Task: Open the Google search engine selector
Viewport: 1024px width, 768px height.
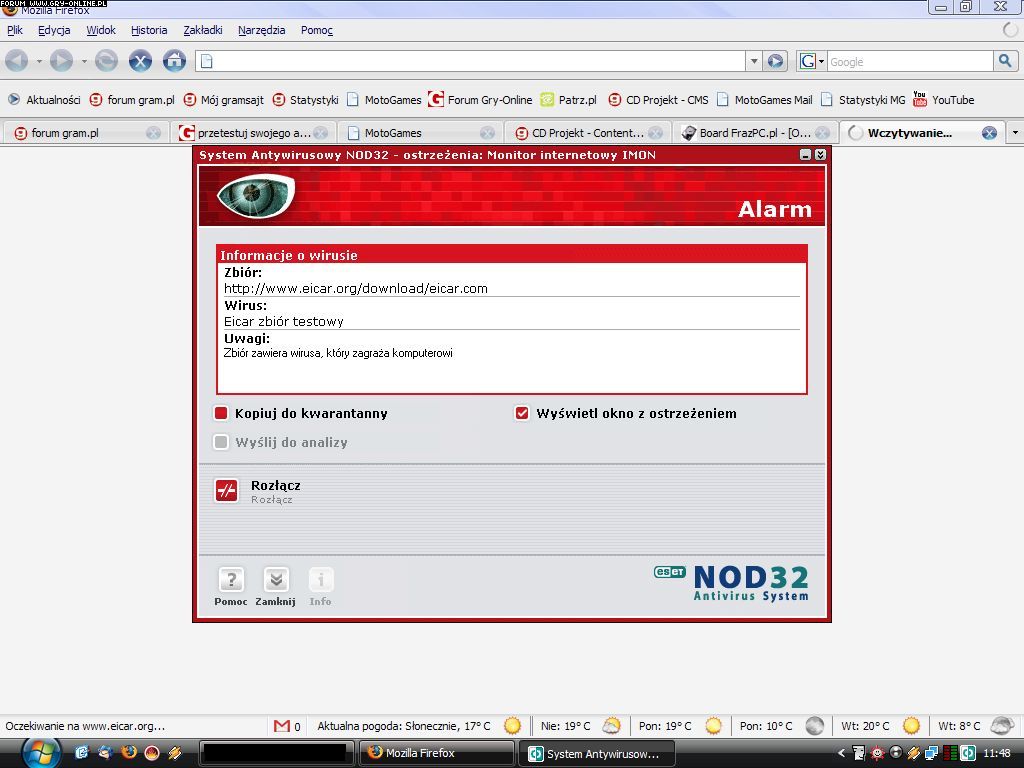Action: click(x=812, y=61)
